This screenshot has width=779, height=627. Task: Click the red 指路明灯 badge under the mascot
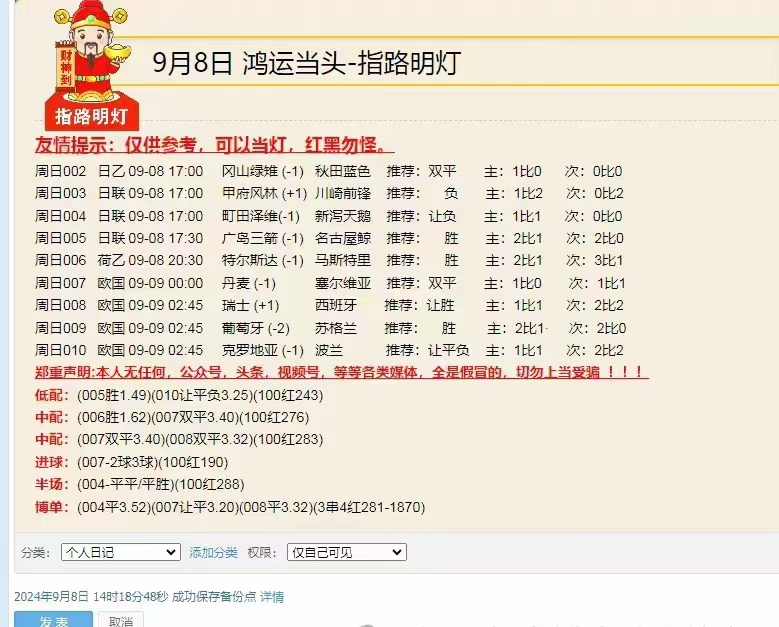click(x=91, y=115)
